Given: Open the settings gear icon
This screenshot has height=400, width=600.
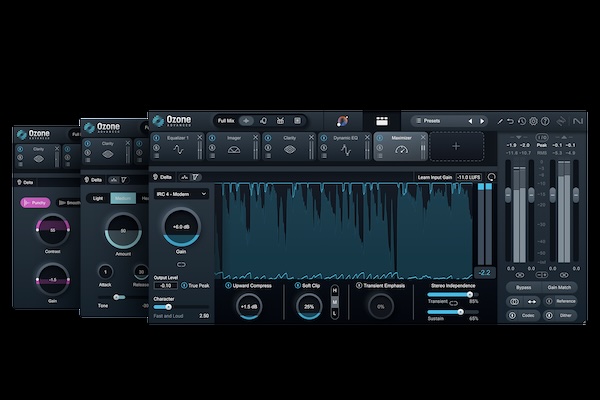Looking at the screenshot, I should point(533,121).
